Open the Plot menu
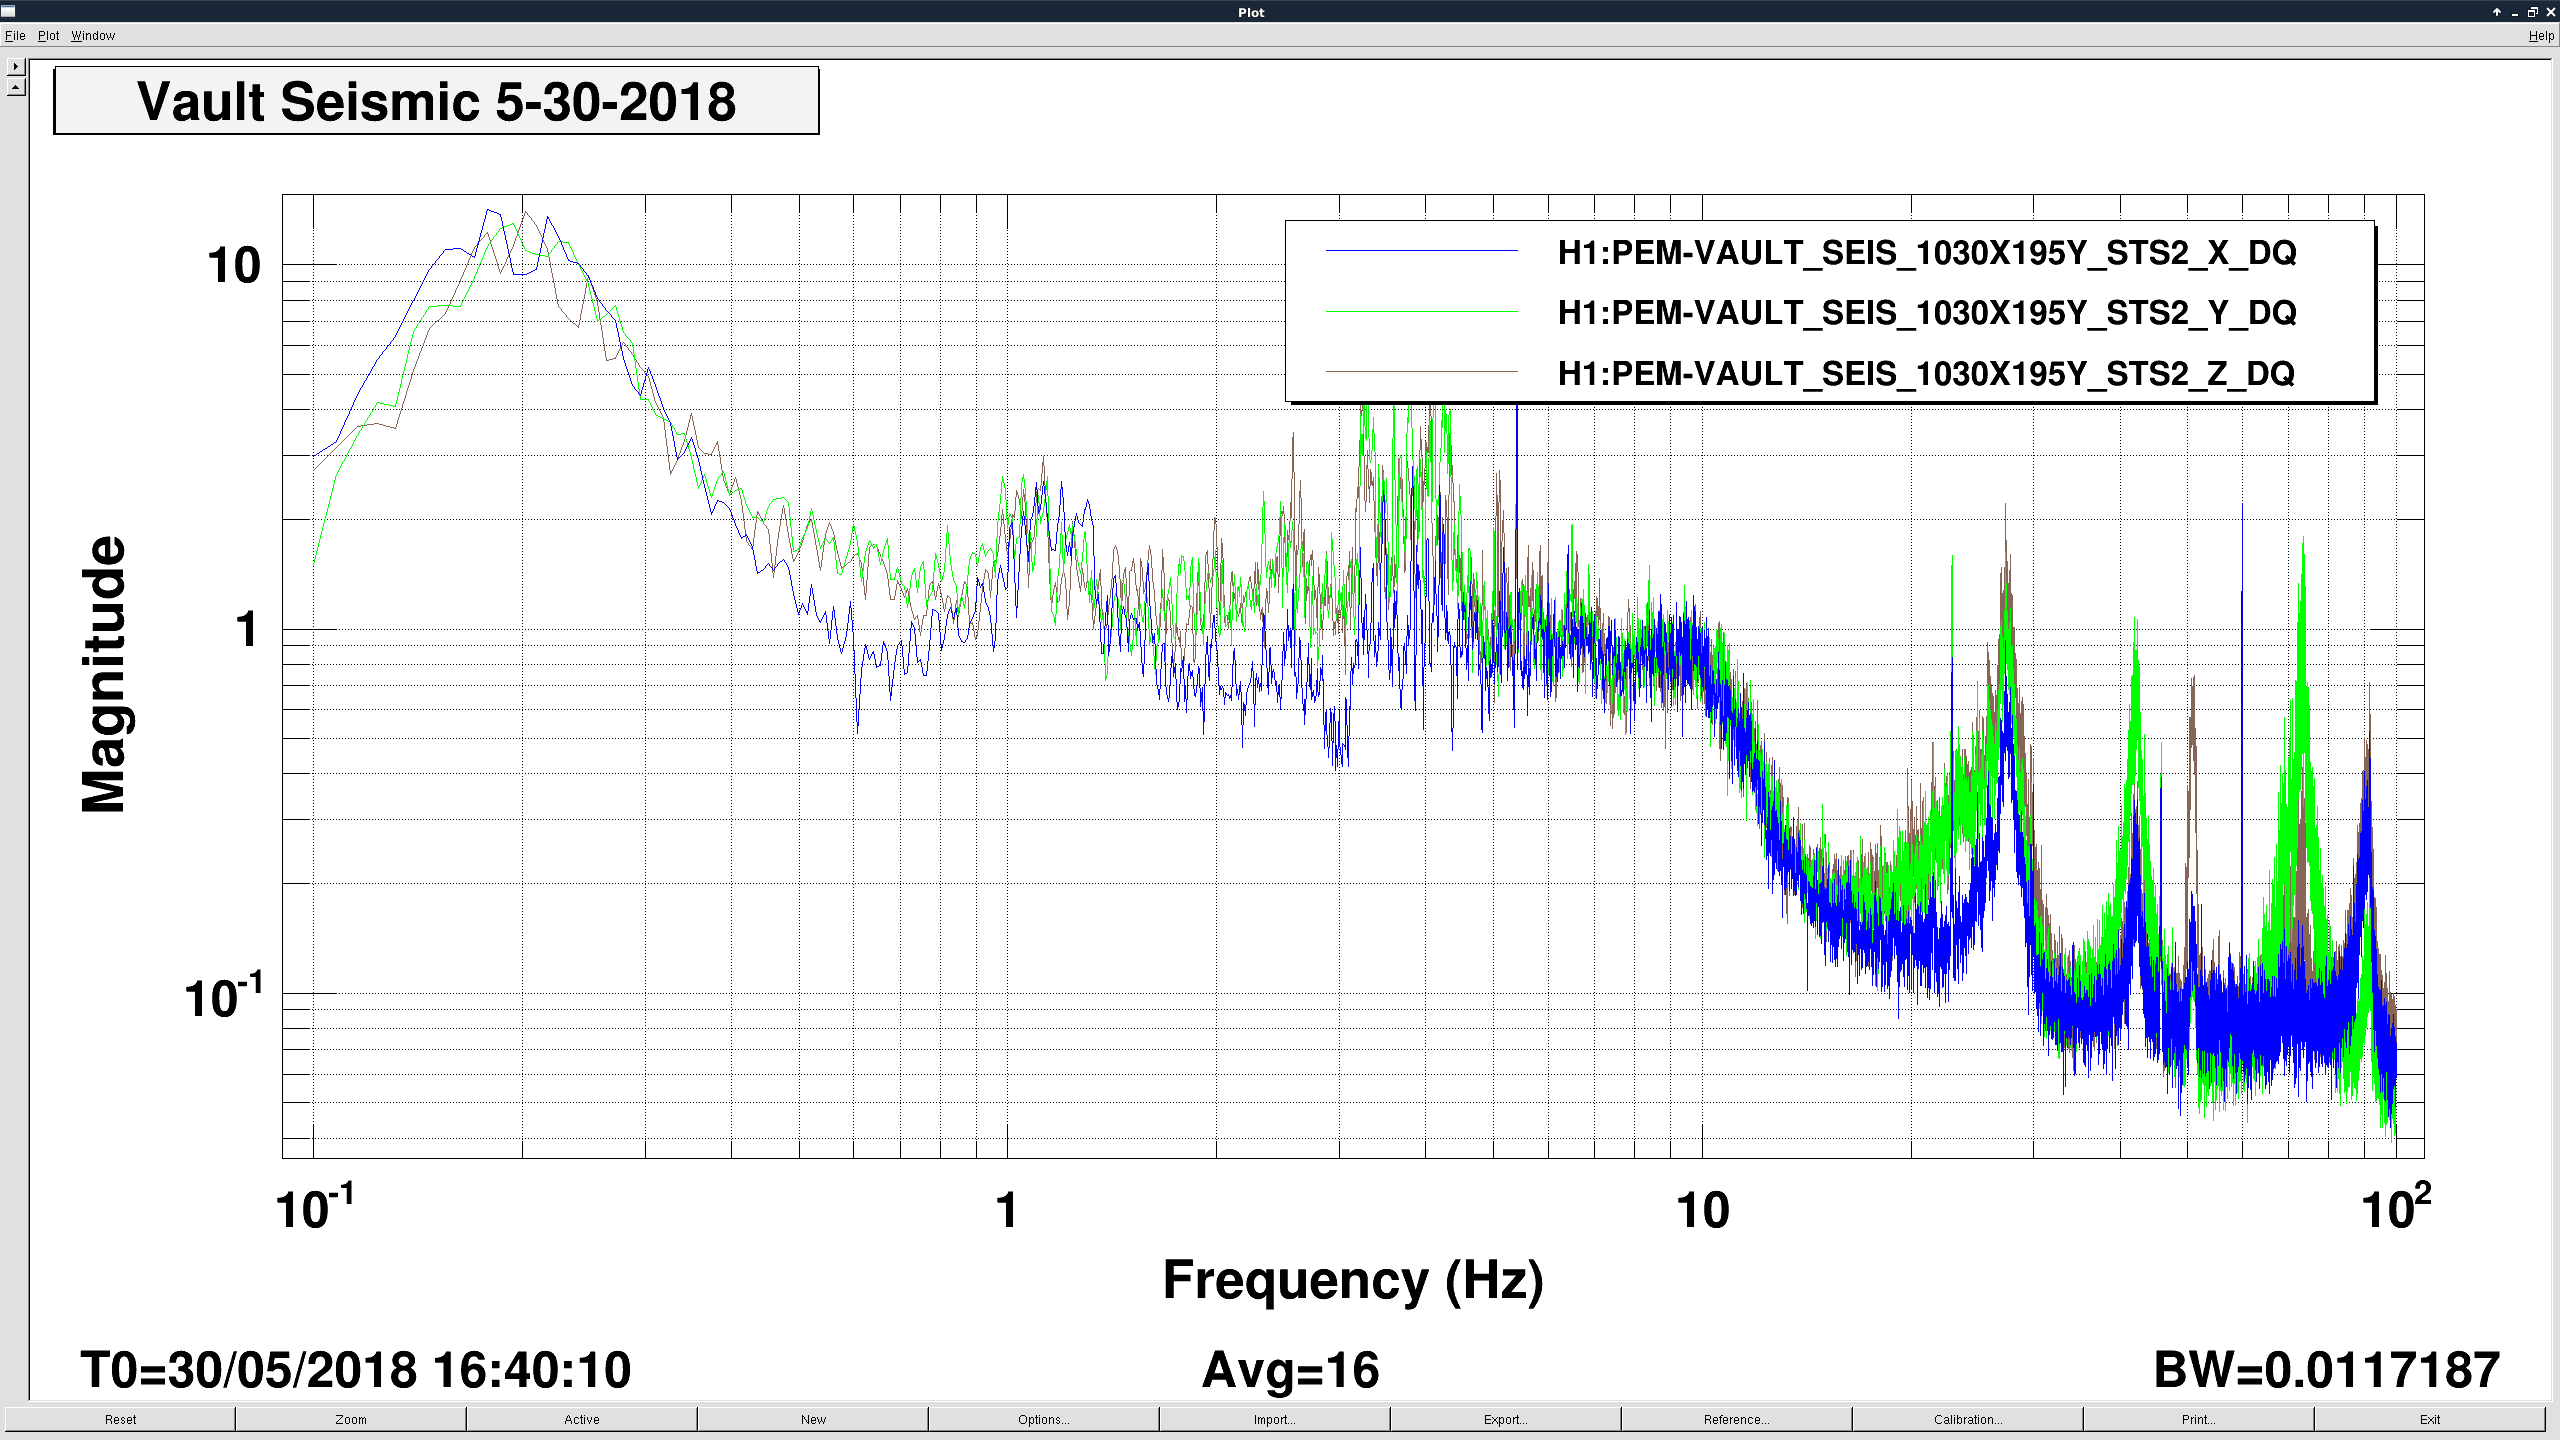Image resolution: width=2560 pixels, height=1440 pixels. (x=48, y=36)
